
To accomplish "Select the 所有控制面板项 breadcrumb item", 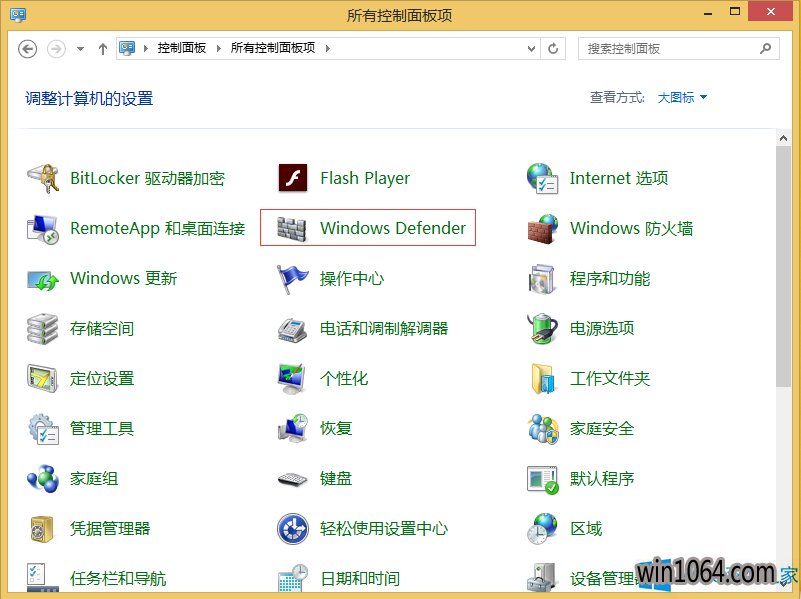I will coord(273,48).
